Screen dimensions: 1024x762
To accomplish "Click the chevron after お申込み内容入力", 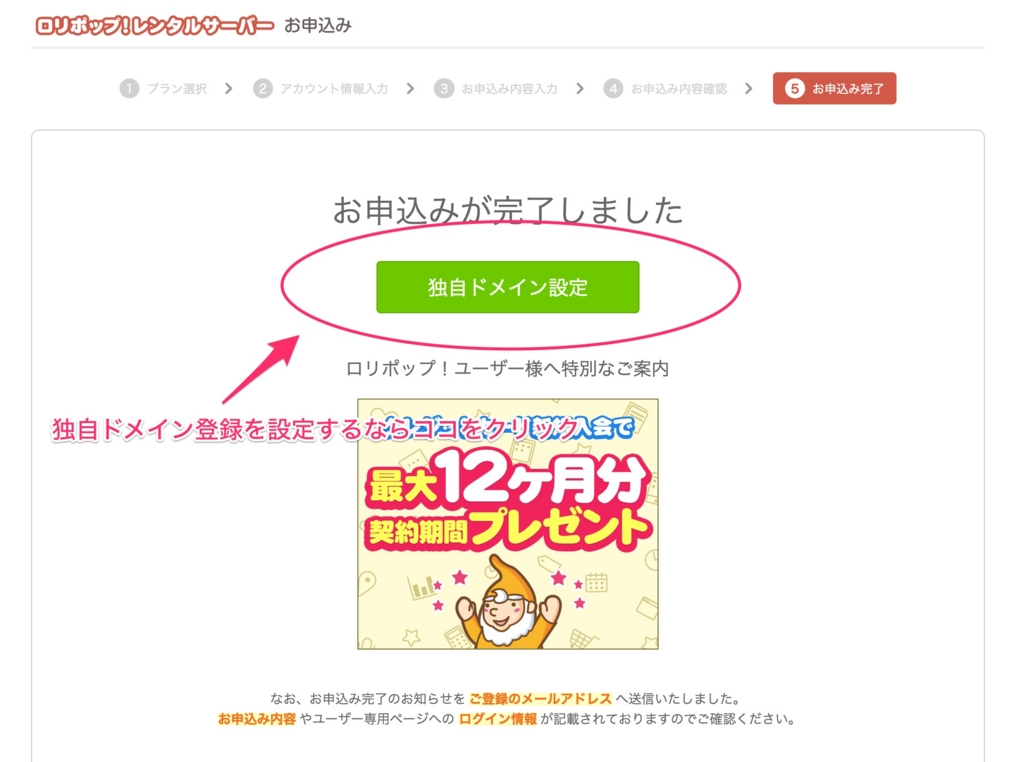I will [580, 88].
